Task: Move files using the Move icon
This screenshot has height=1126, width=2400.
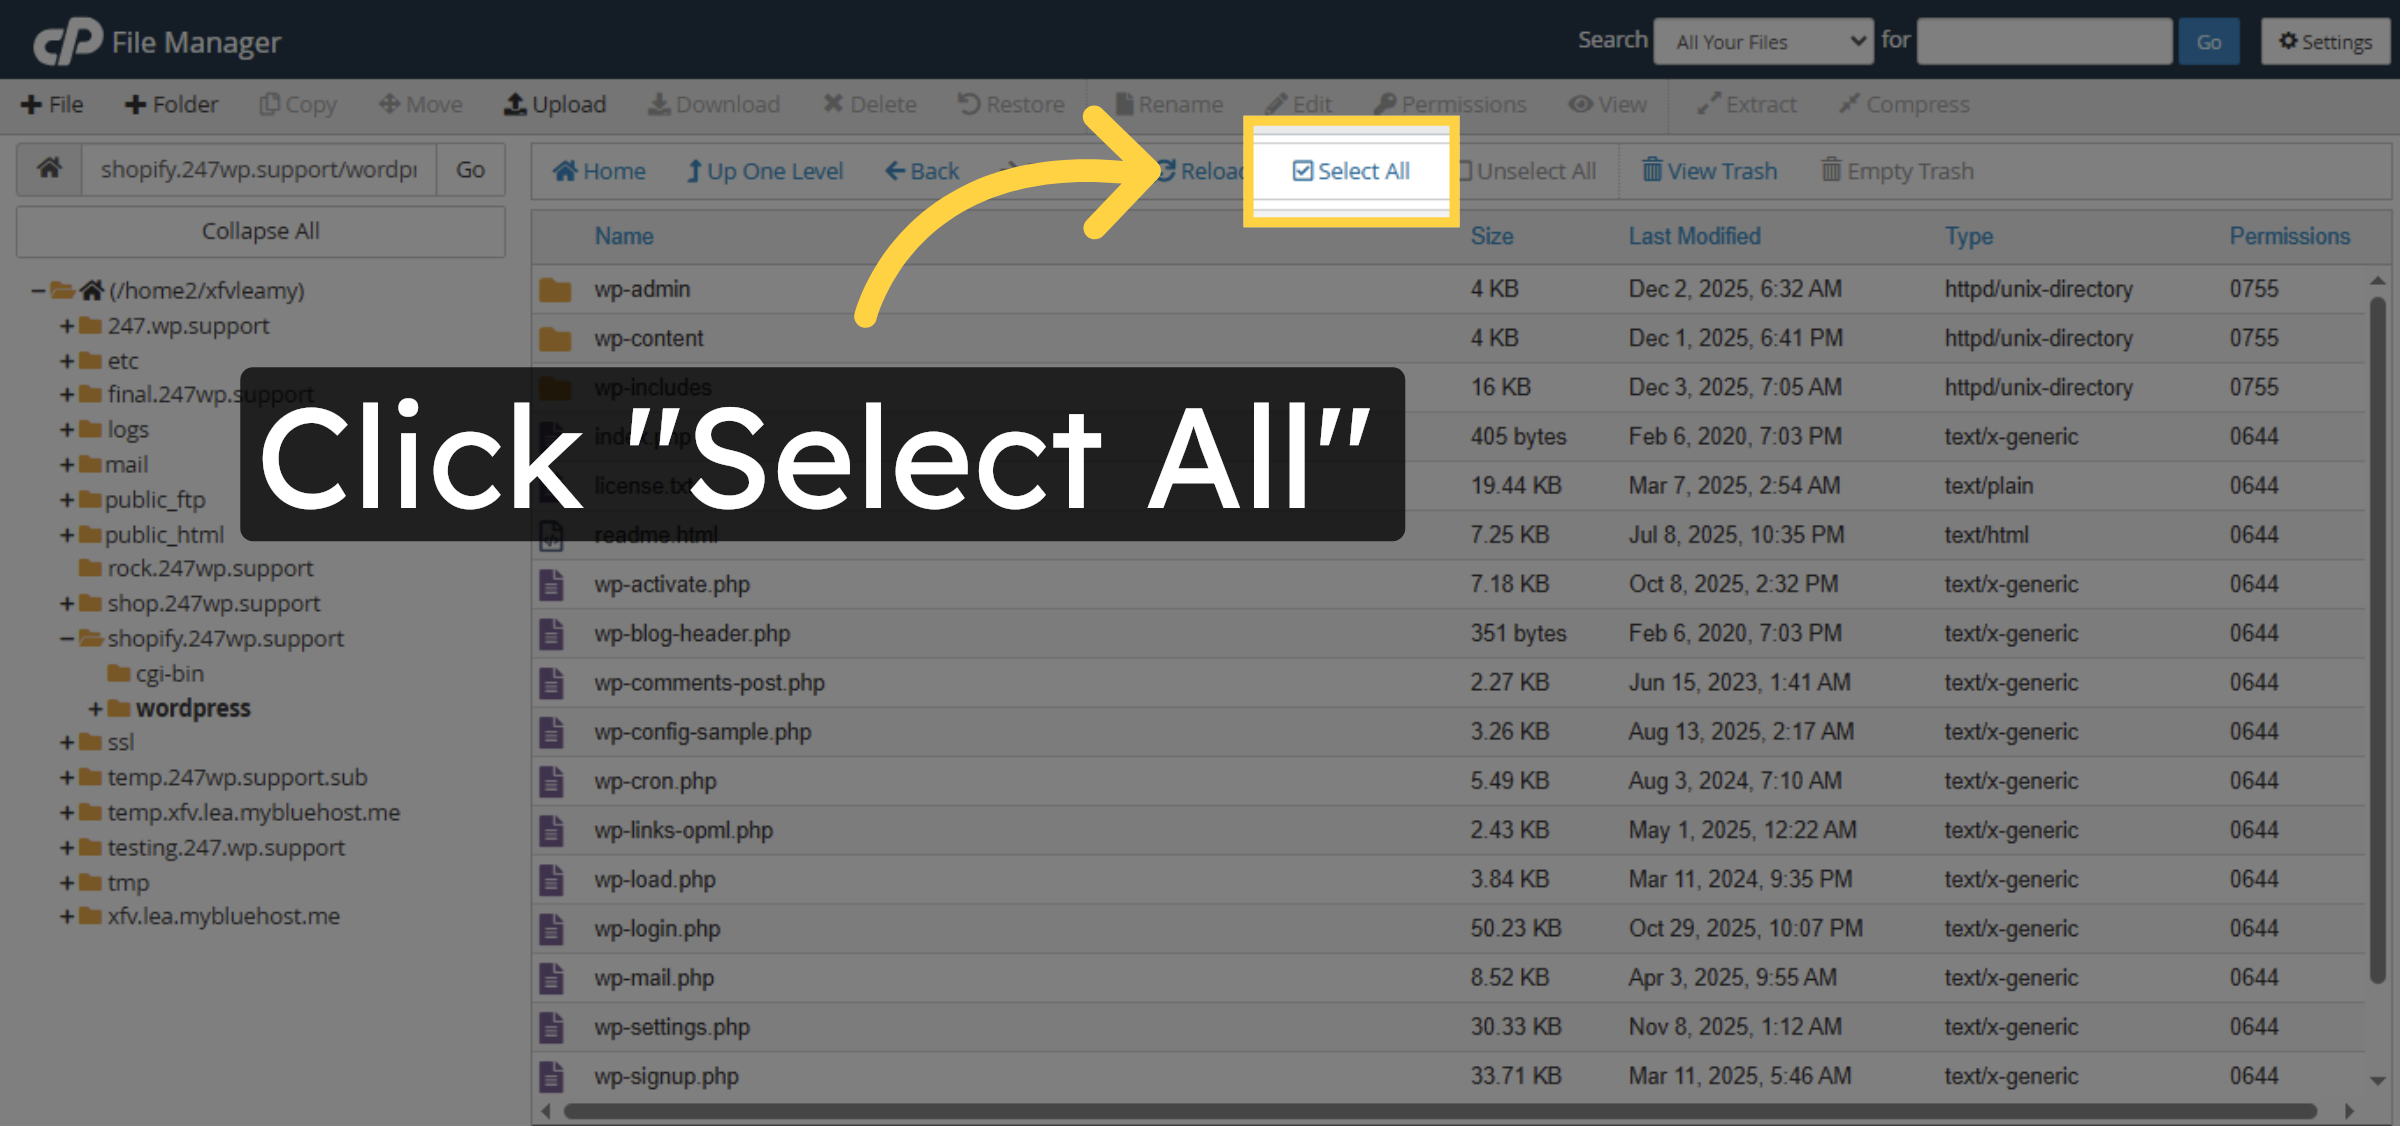Action: [x=420, y=104]
